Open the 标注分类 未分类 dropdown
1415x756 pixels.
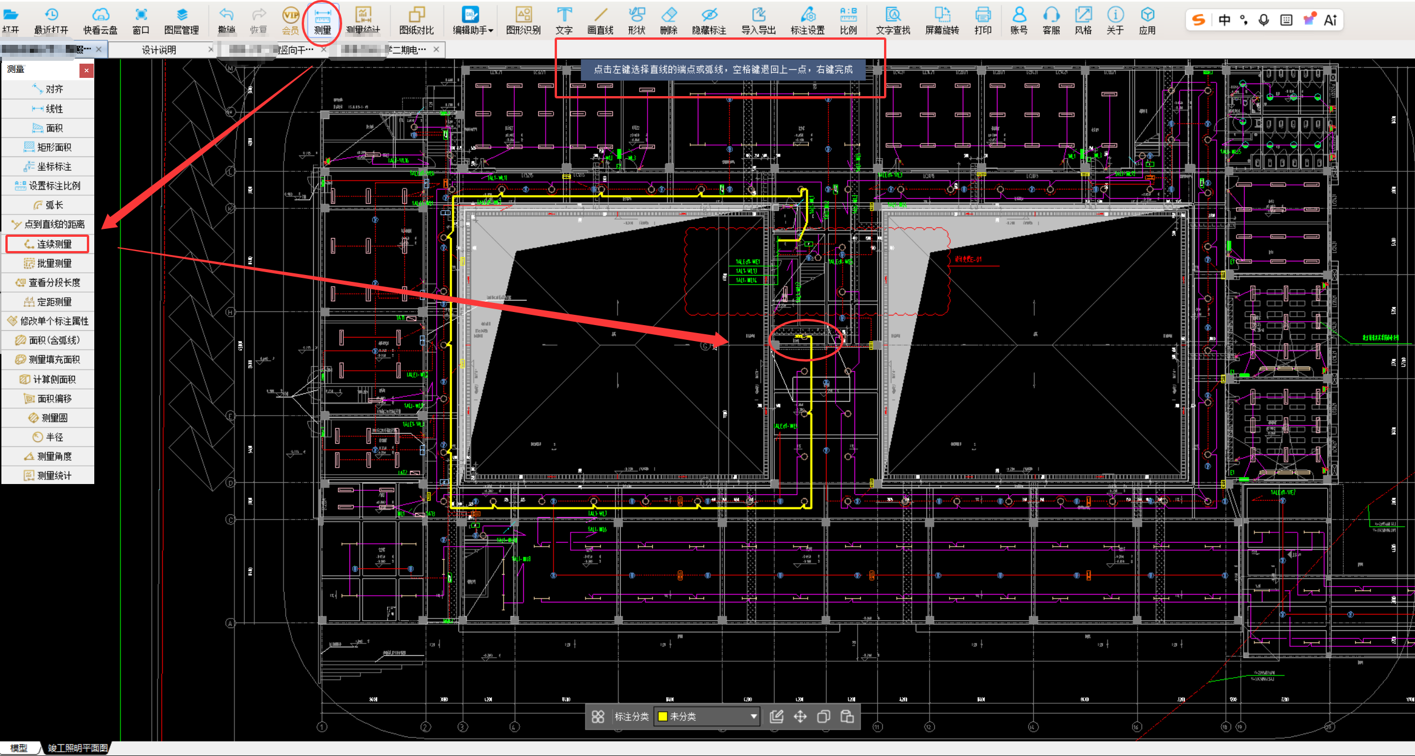707,717
